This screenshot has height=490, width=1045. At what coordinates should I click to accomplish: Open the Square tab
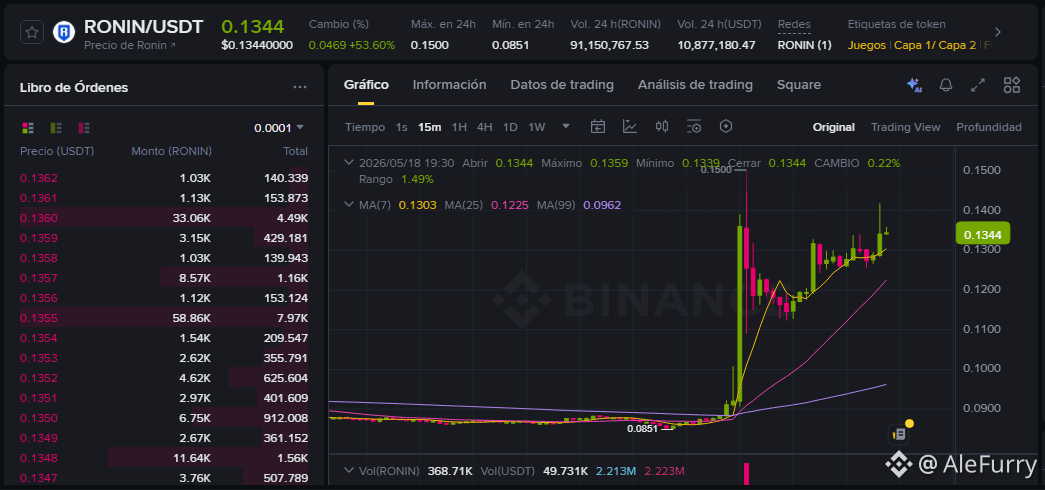point(798,85)
